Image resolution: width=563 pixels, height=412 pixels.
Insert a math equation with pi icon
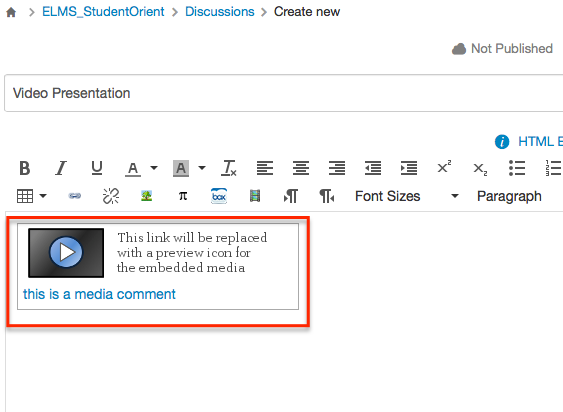[183, 196]
